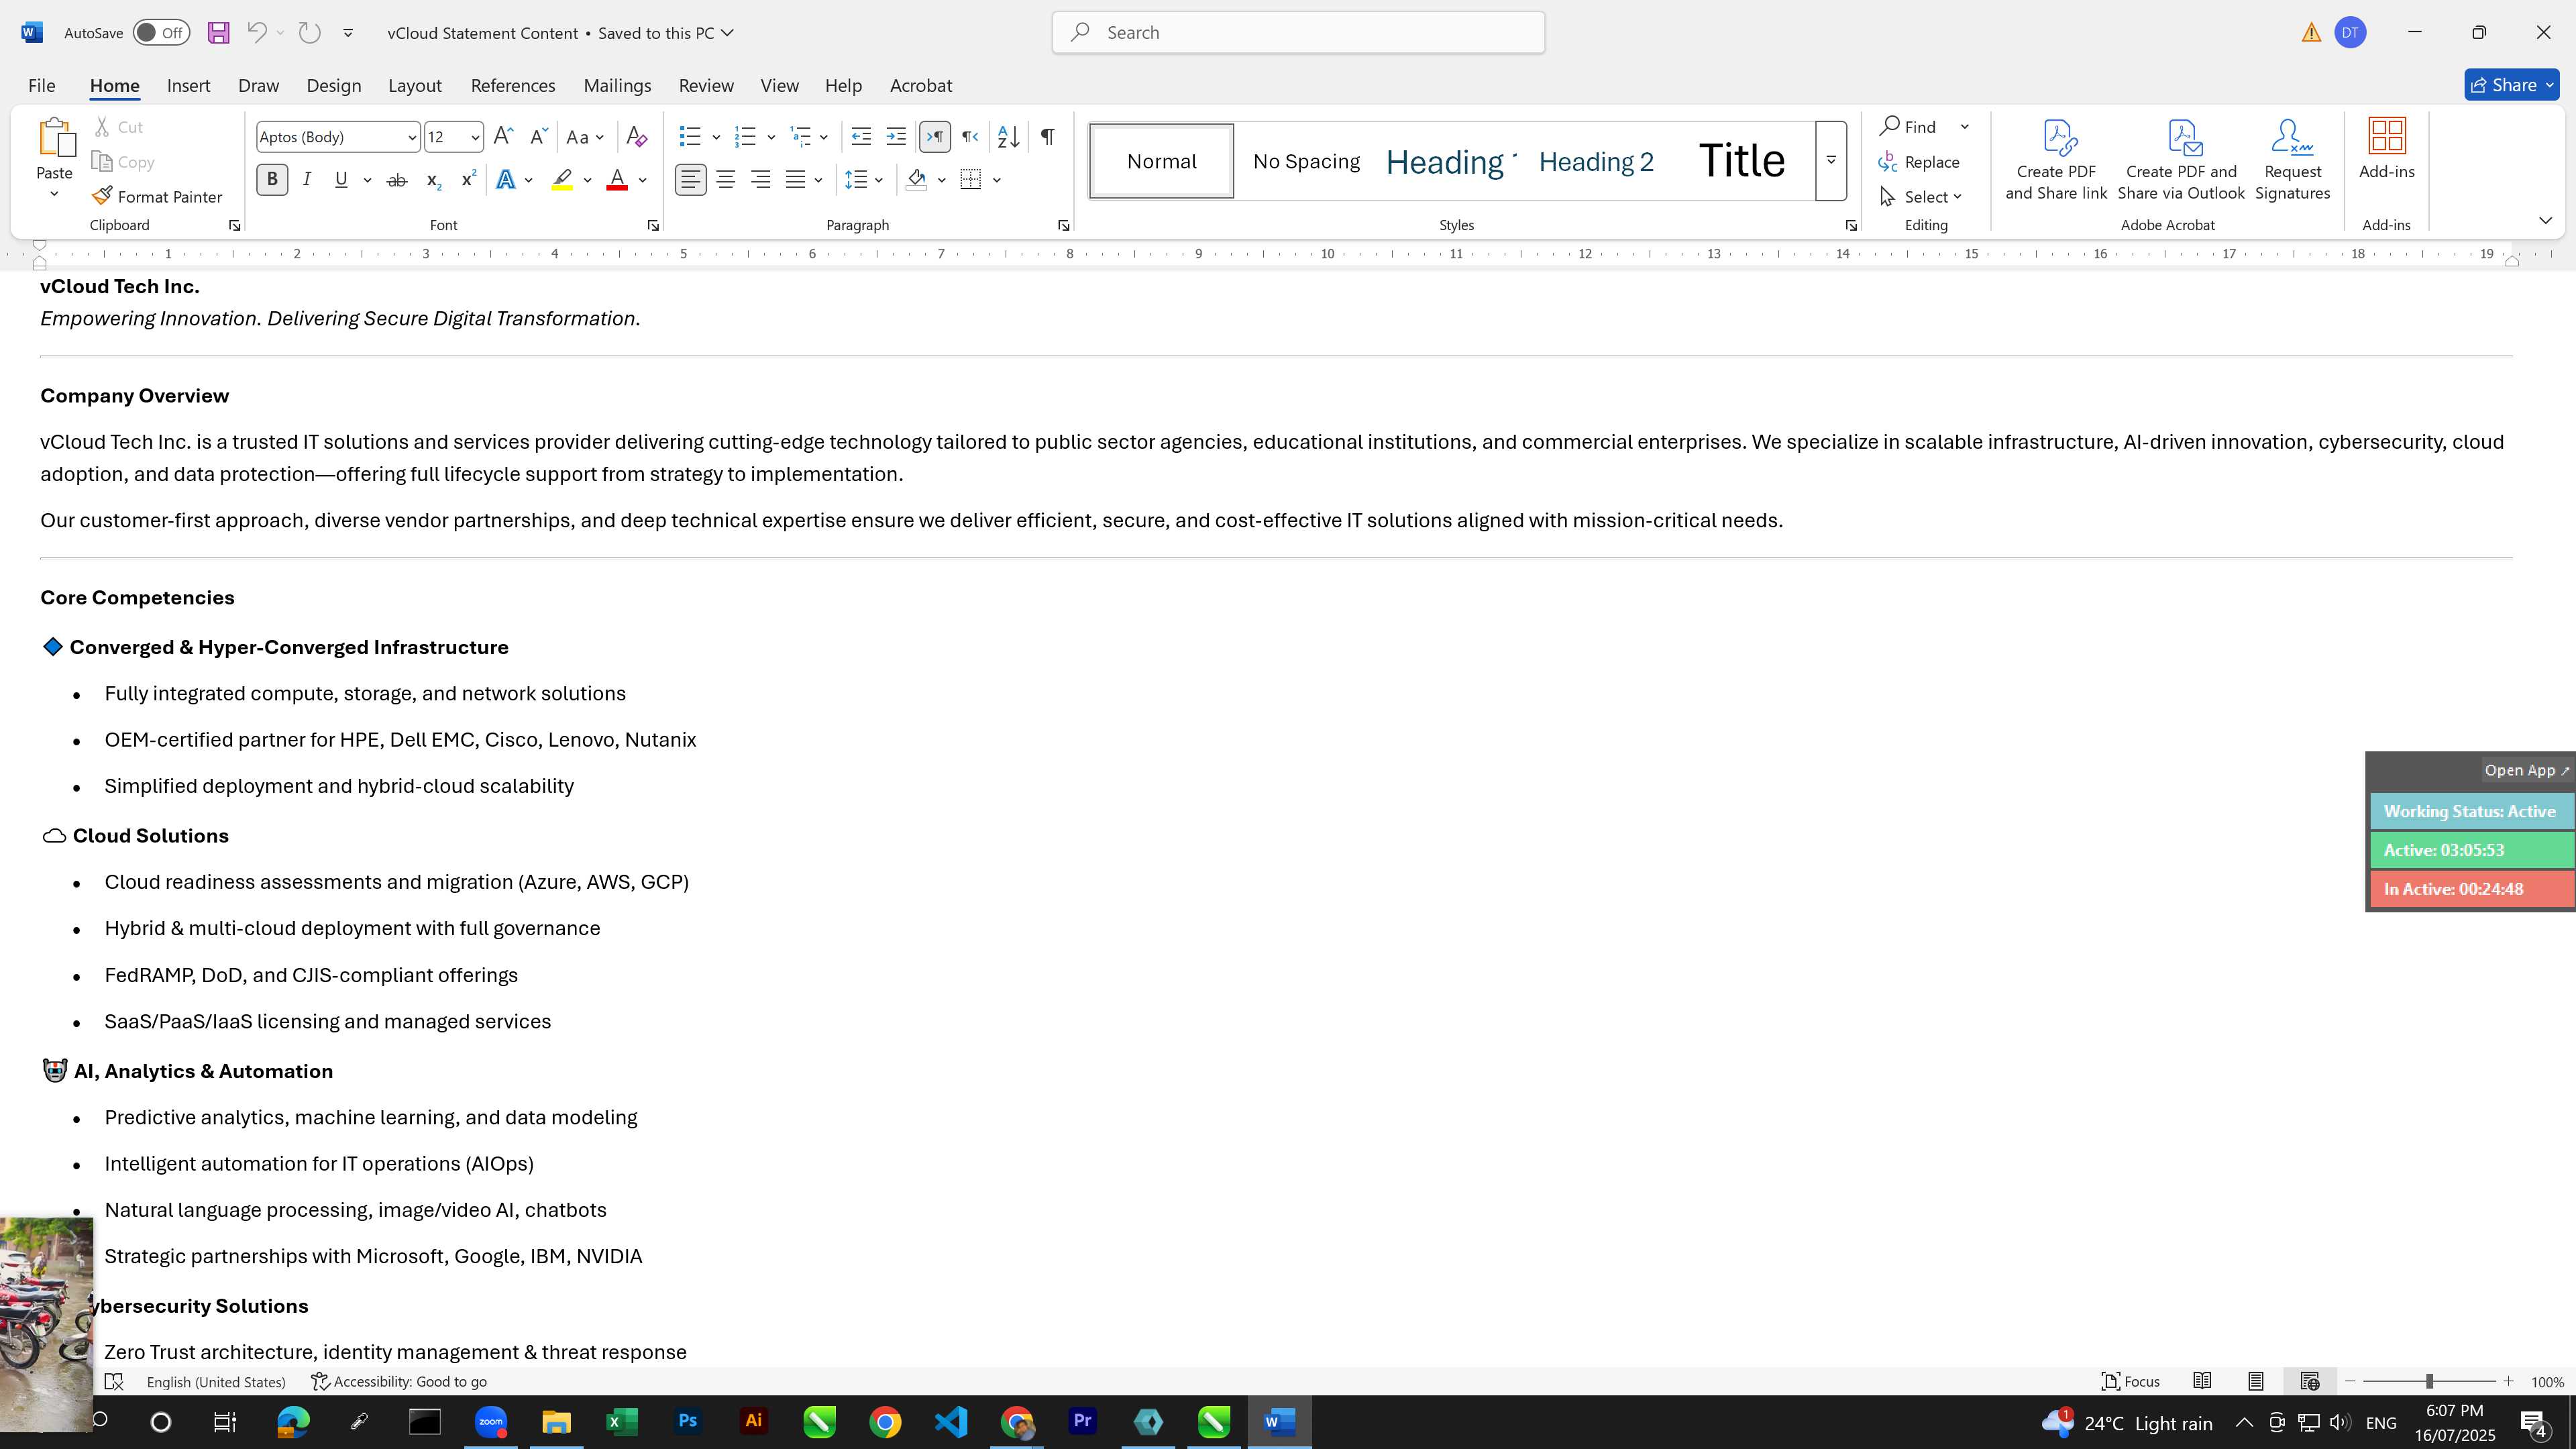Toggle Align Left paragraph button
The width and height of the screenshot is (2576, 1449).
click(690, 180)
